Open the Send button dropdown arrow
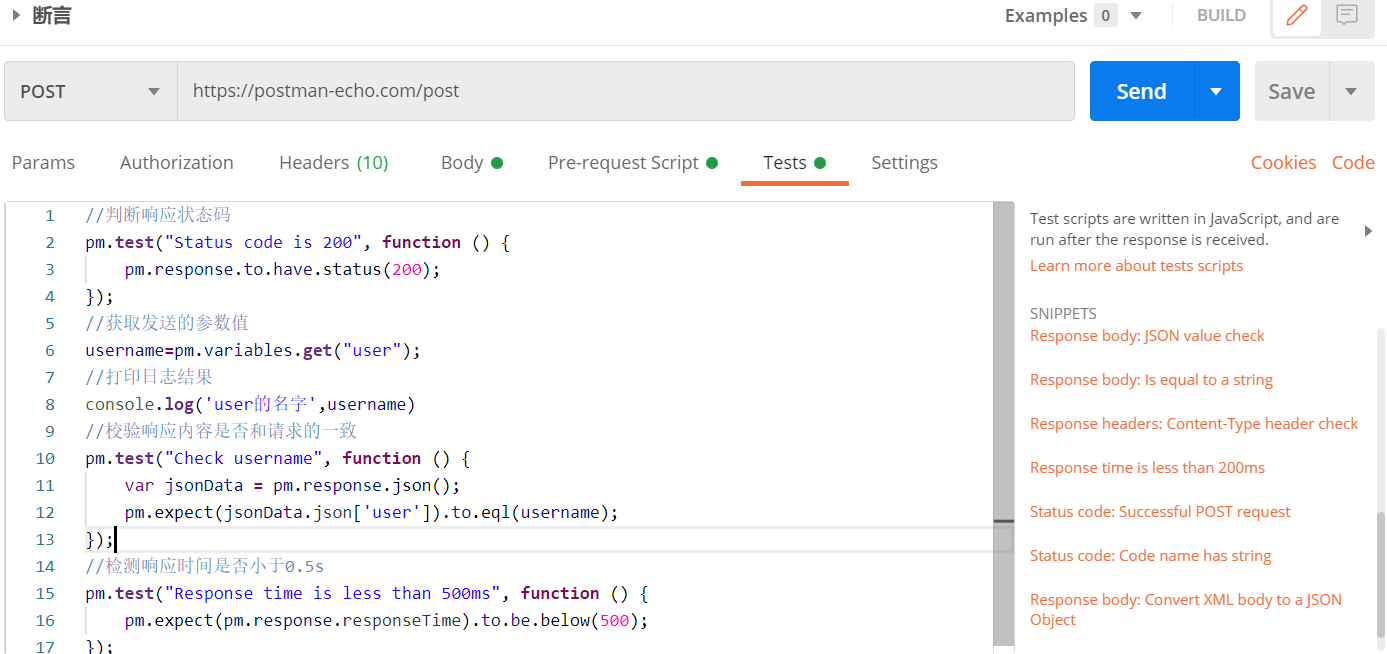 click(x=1216, y=91)
